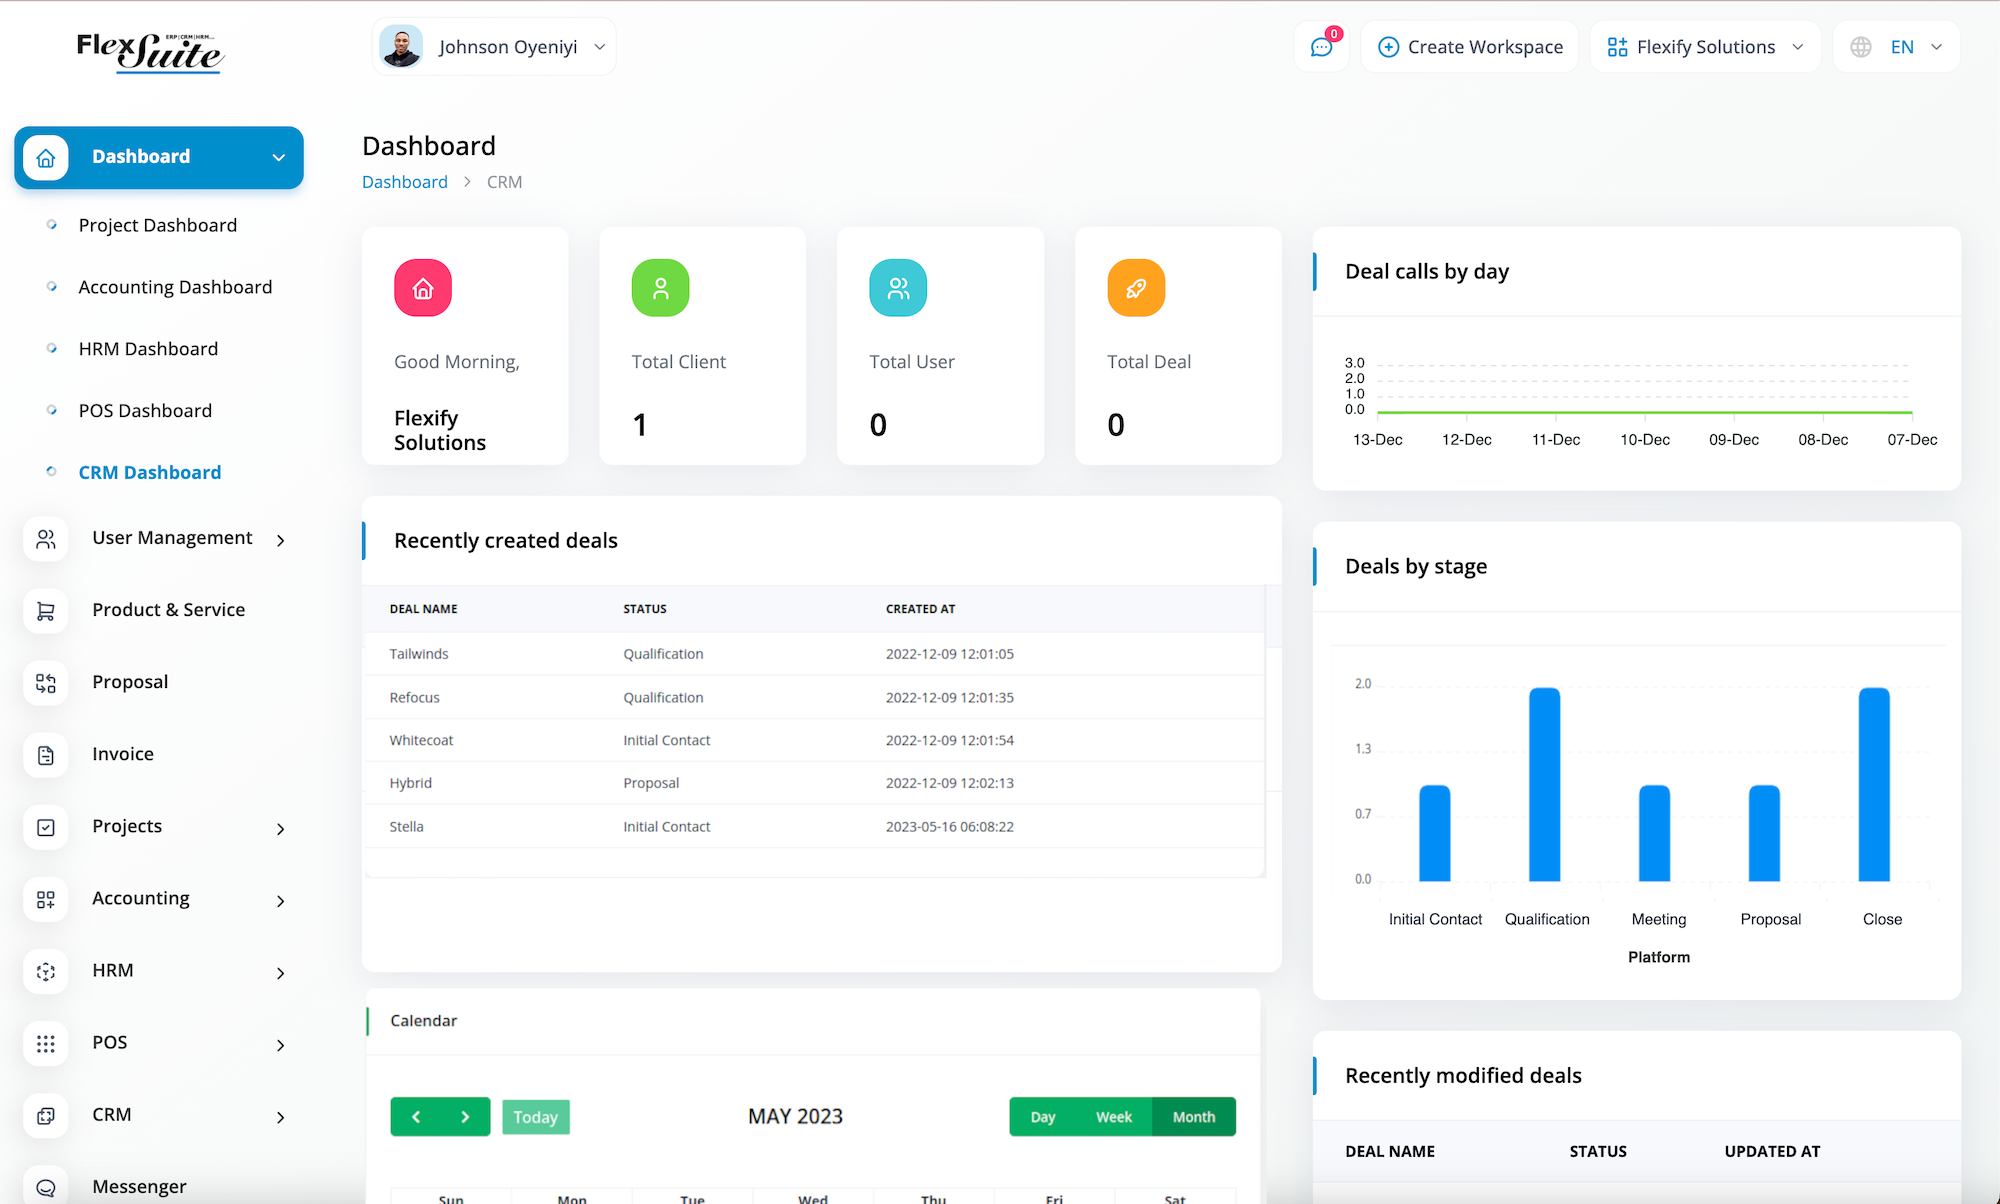Click the Dashboard breadcrumb link
This screenshot has width=2000, height=1204.
click(x=405, y=182)
